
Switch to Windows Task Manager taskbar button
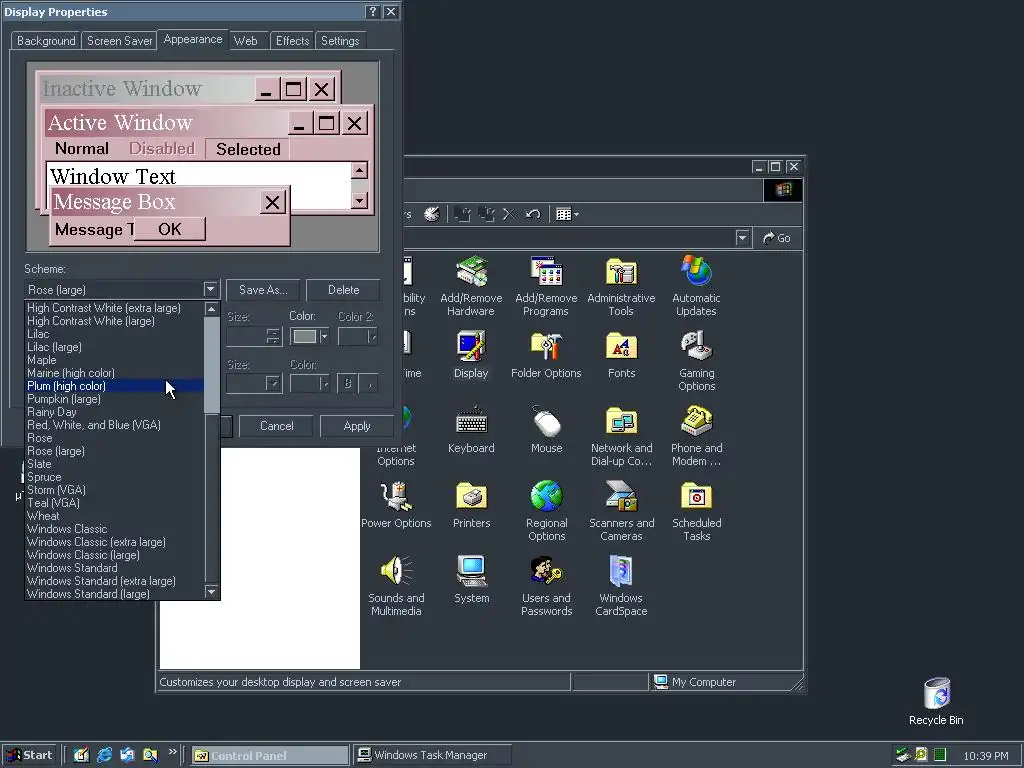433,755
